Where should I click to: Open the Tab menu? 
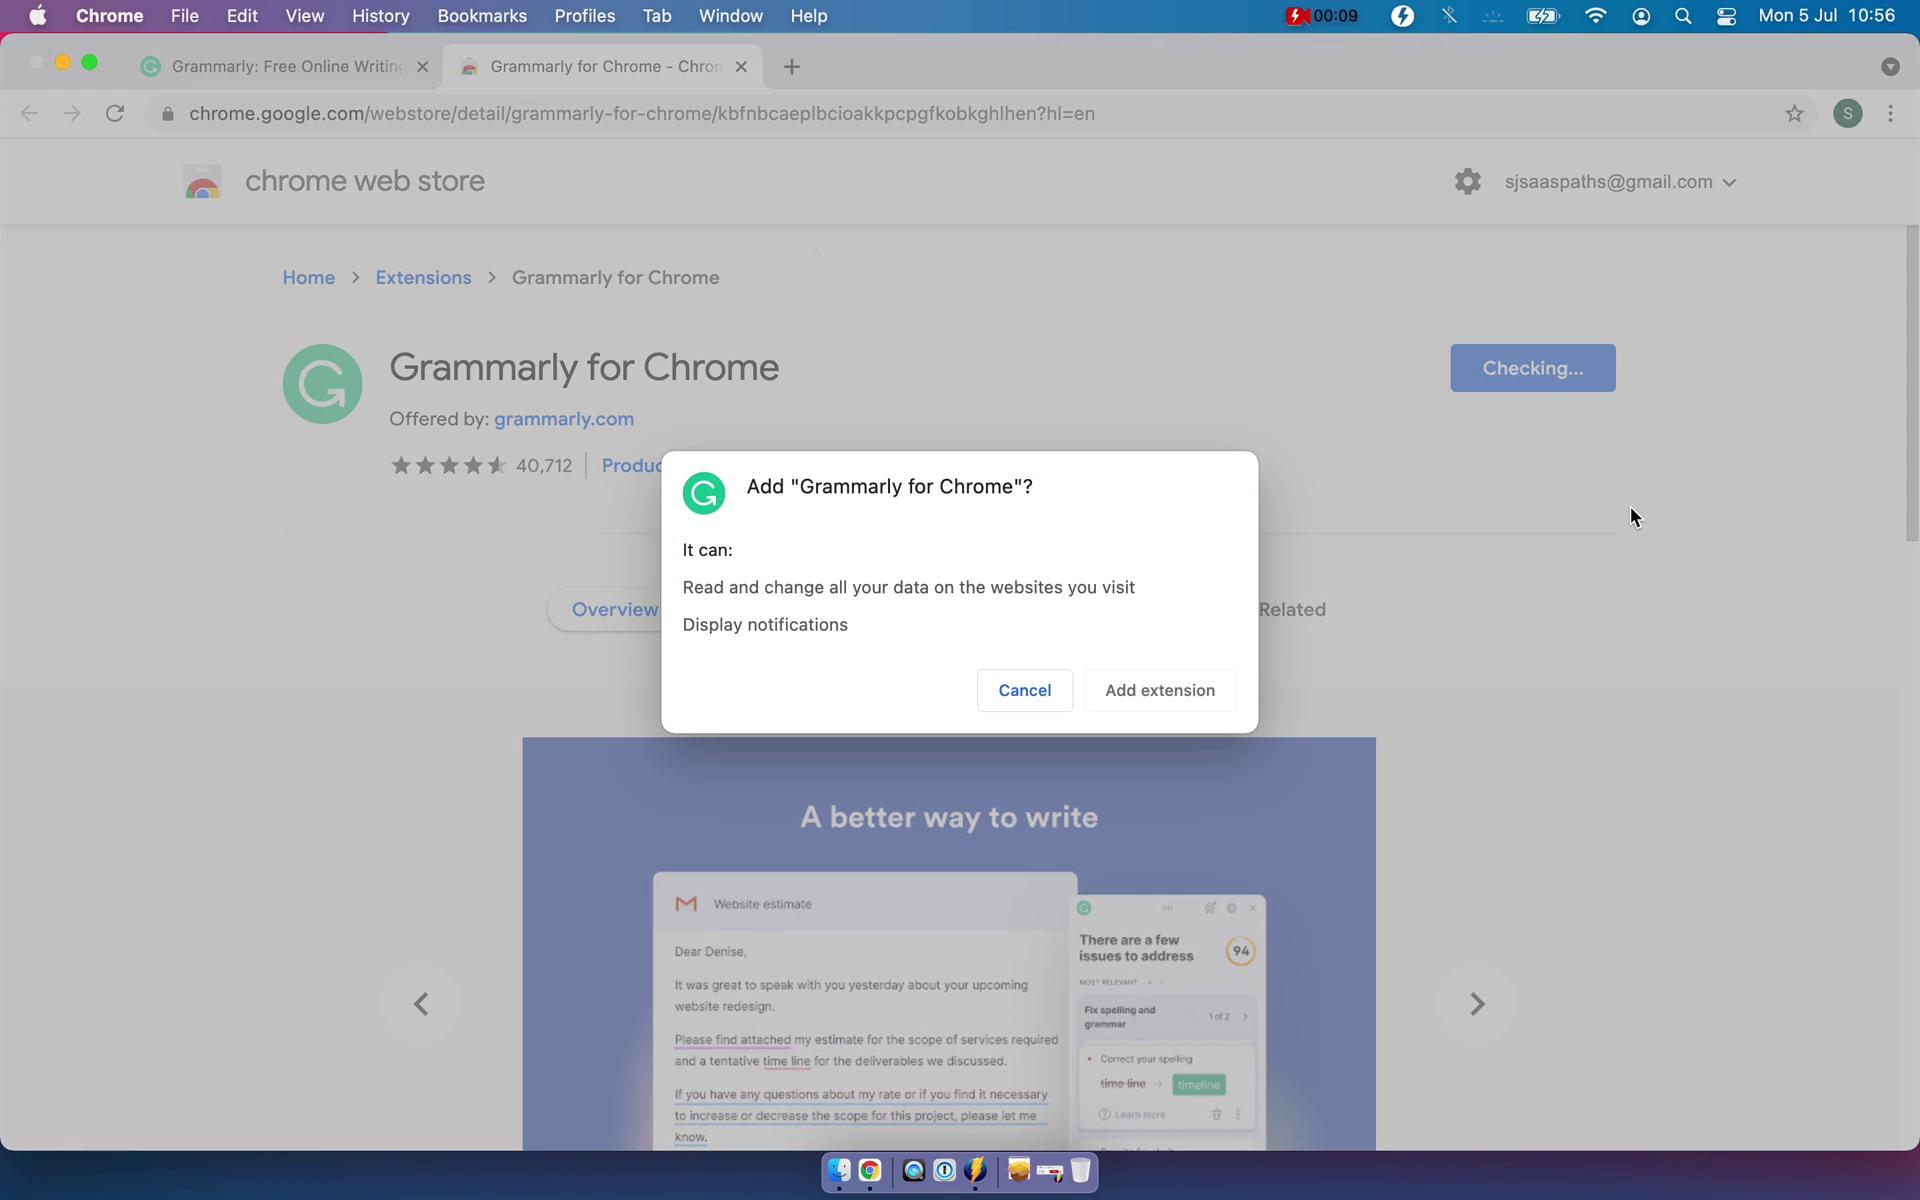coord(656,16)
